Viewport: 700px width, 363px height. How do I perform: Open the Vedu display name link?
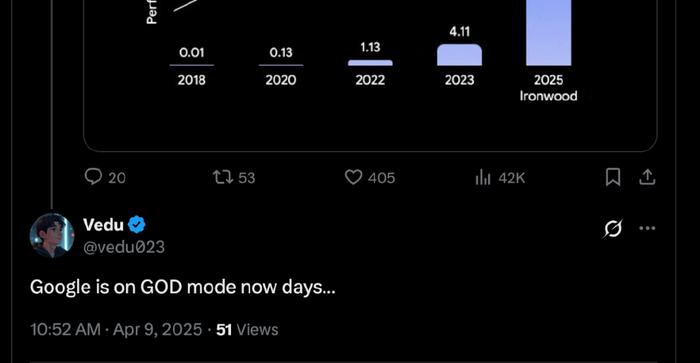103,225
